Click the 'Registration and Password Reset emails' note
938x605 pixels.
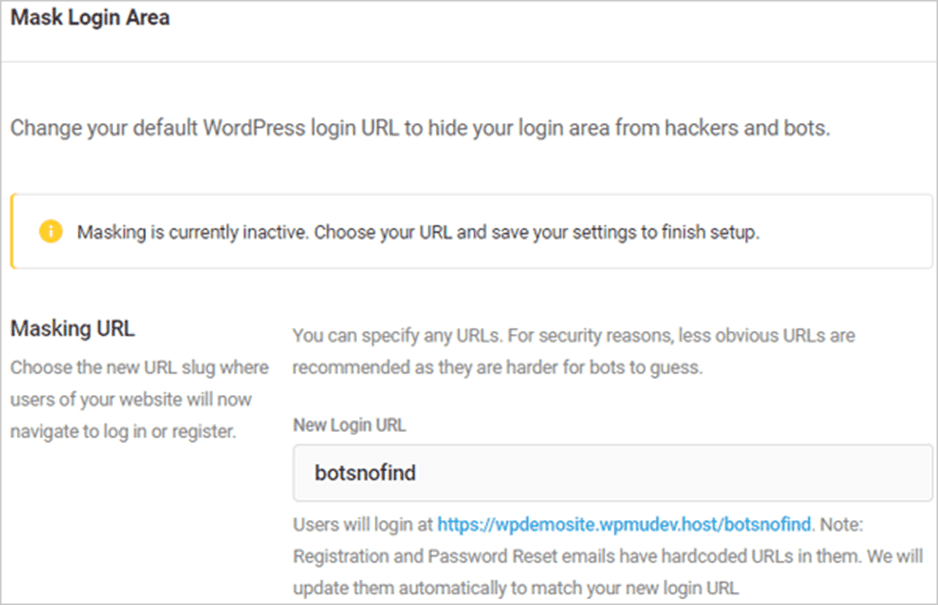pos(608,556)
